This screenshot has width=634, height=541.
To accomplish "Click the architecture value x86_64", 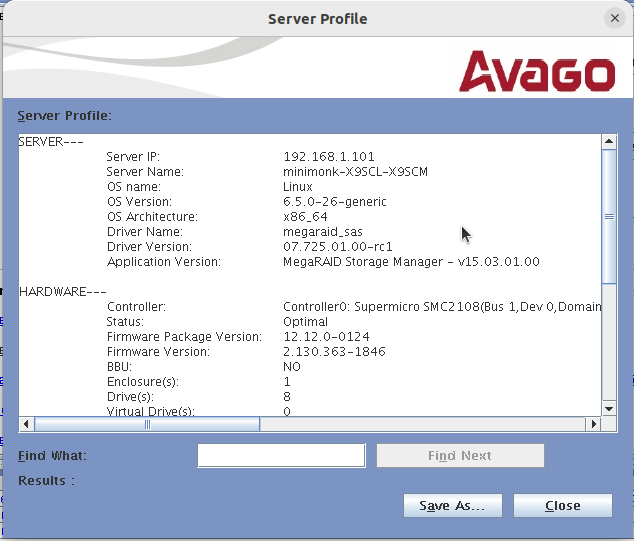I will 305,217.
